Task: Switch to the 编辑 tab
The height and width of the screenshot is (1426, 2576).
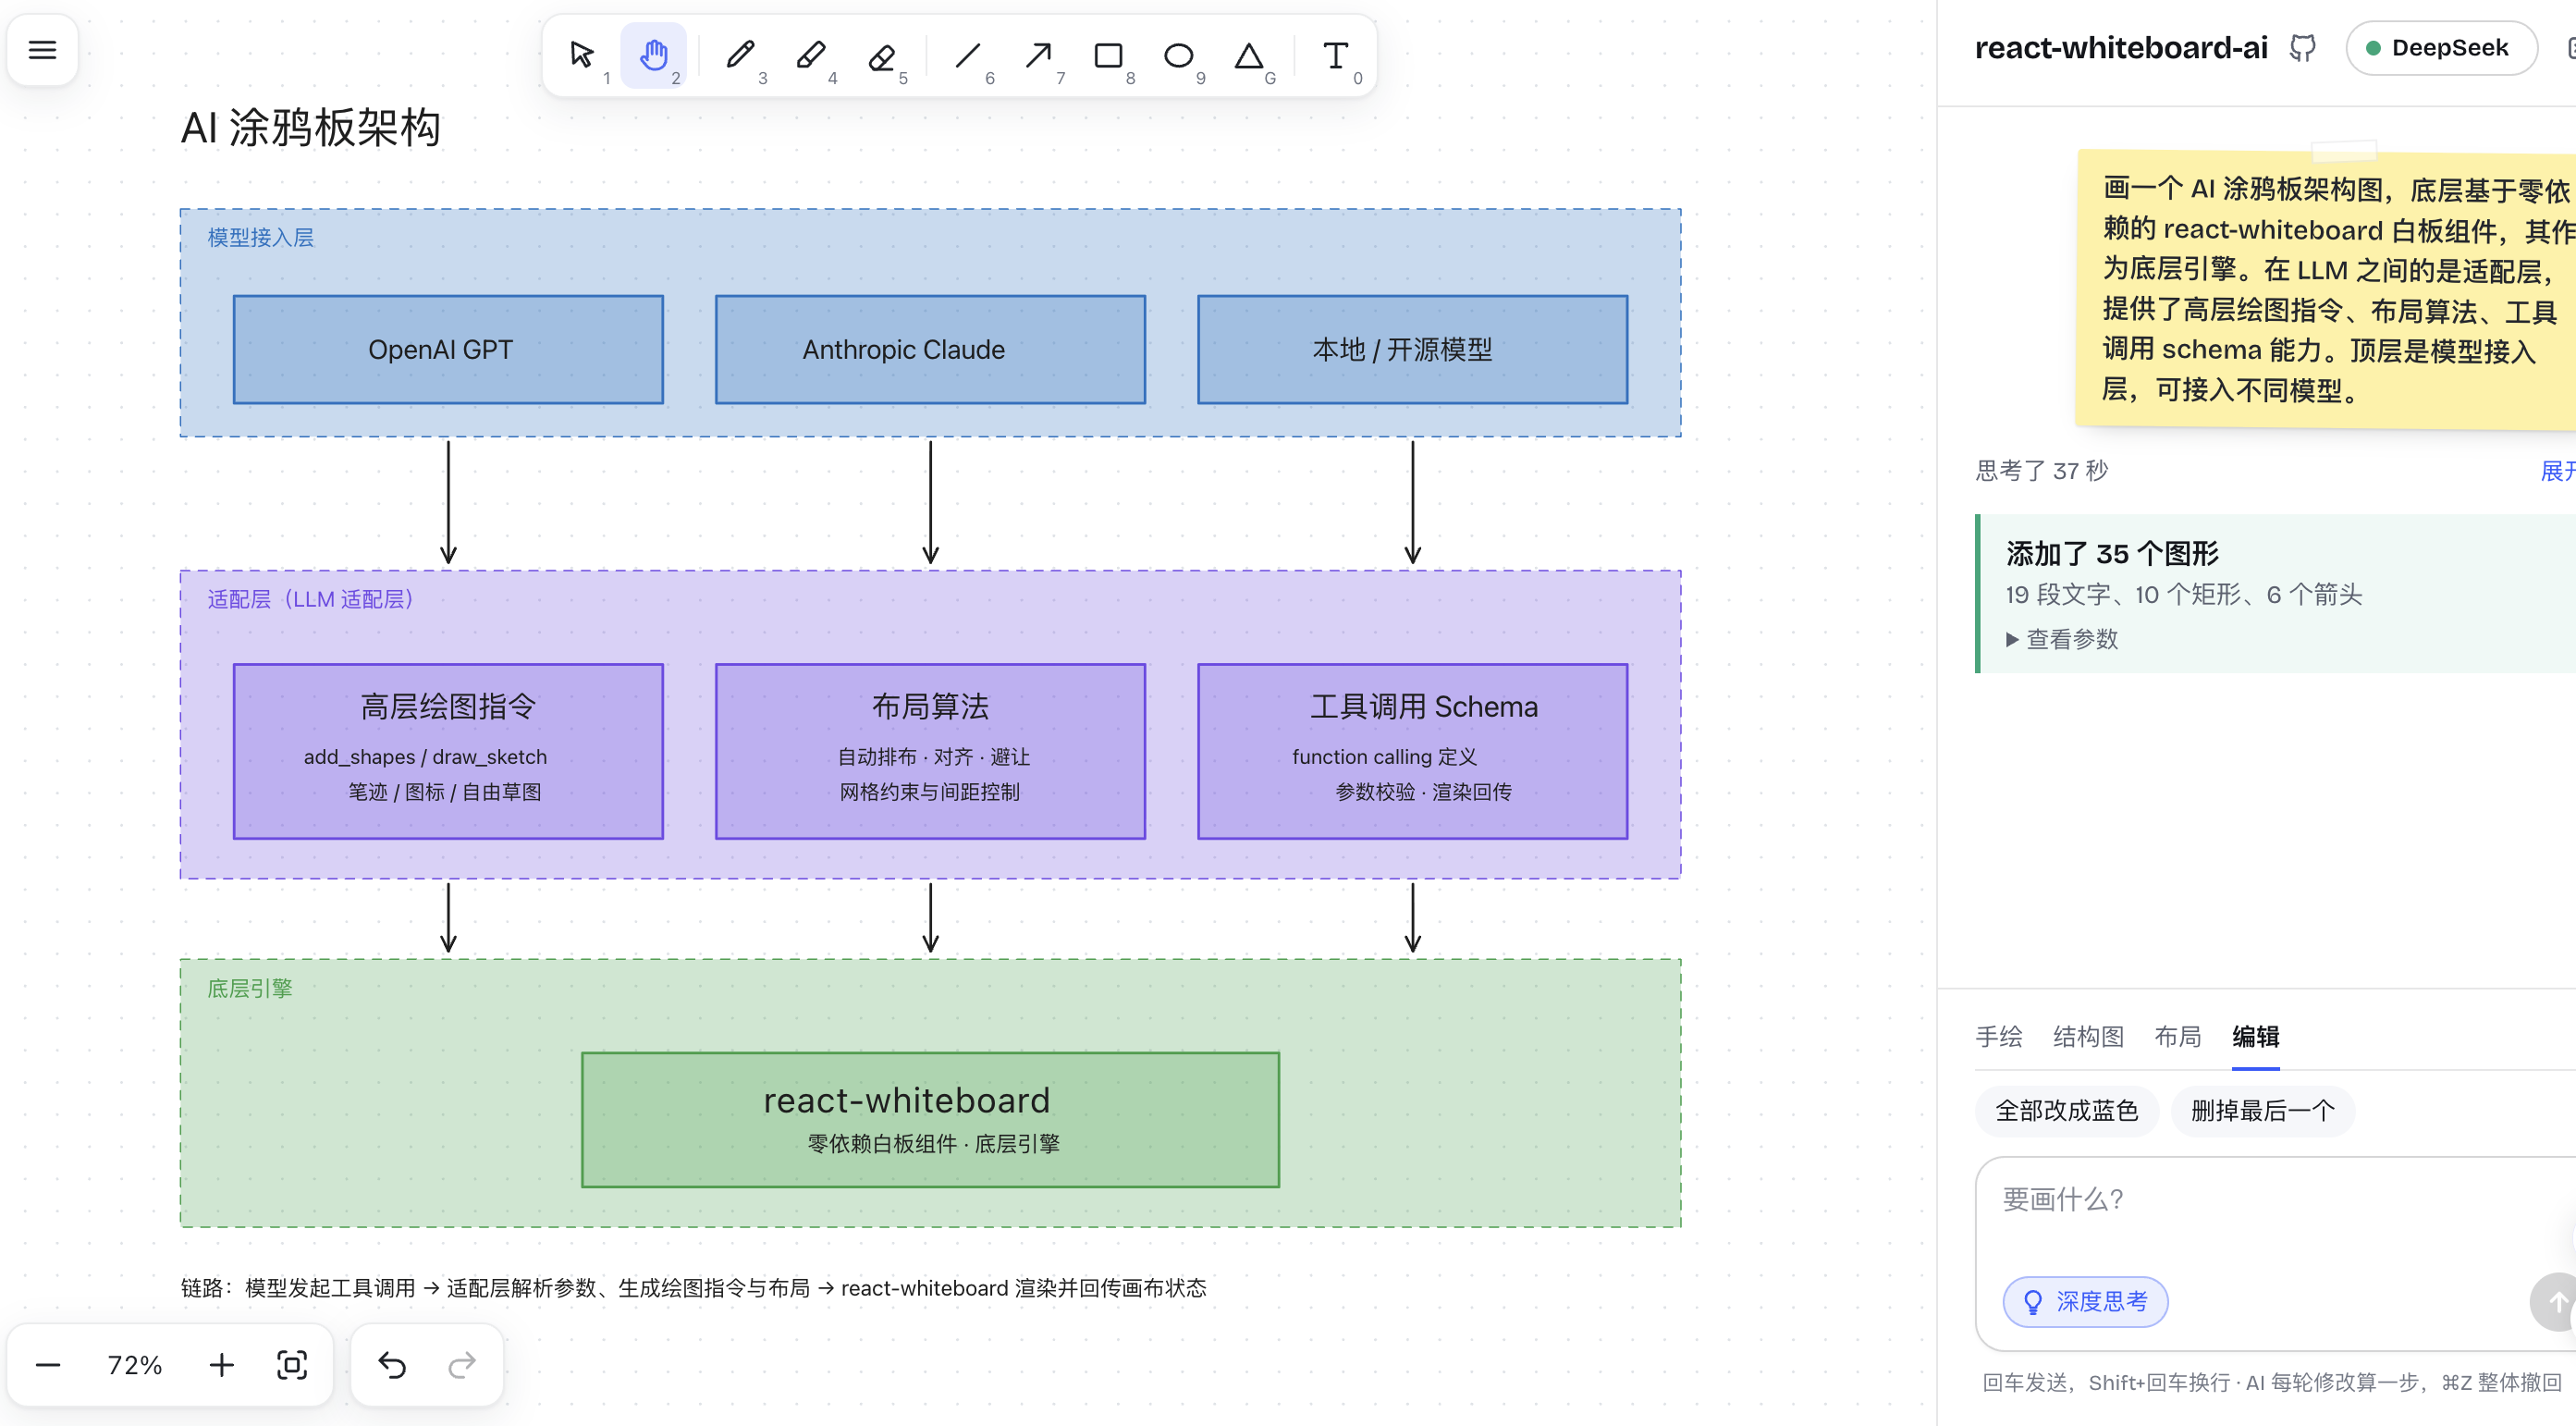Action: 2256,1036
